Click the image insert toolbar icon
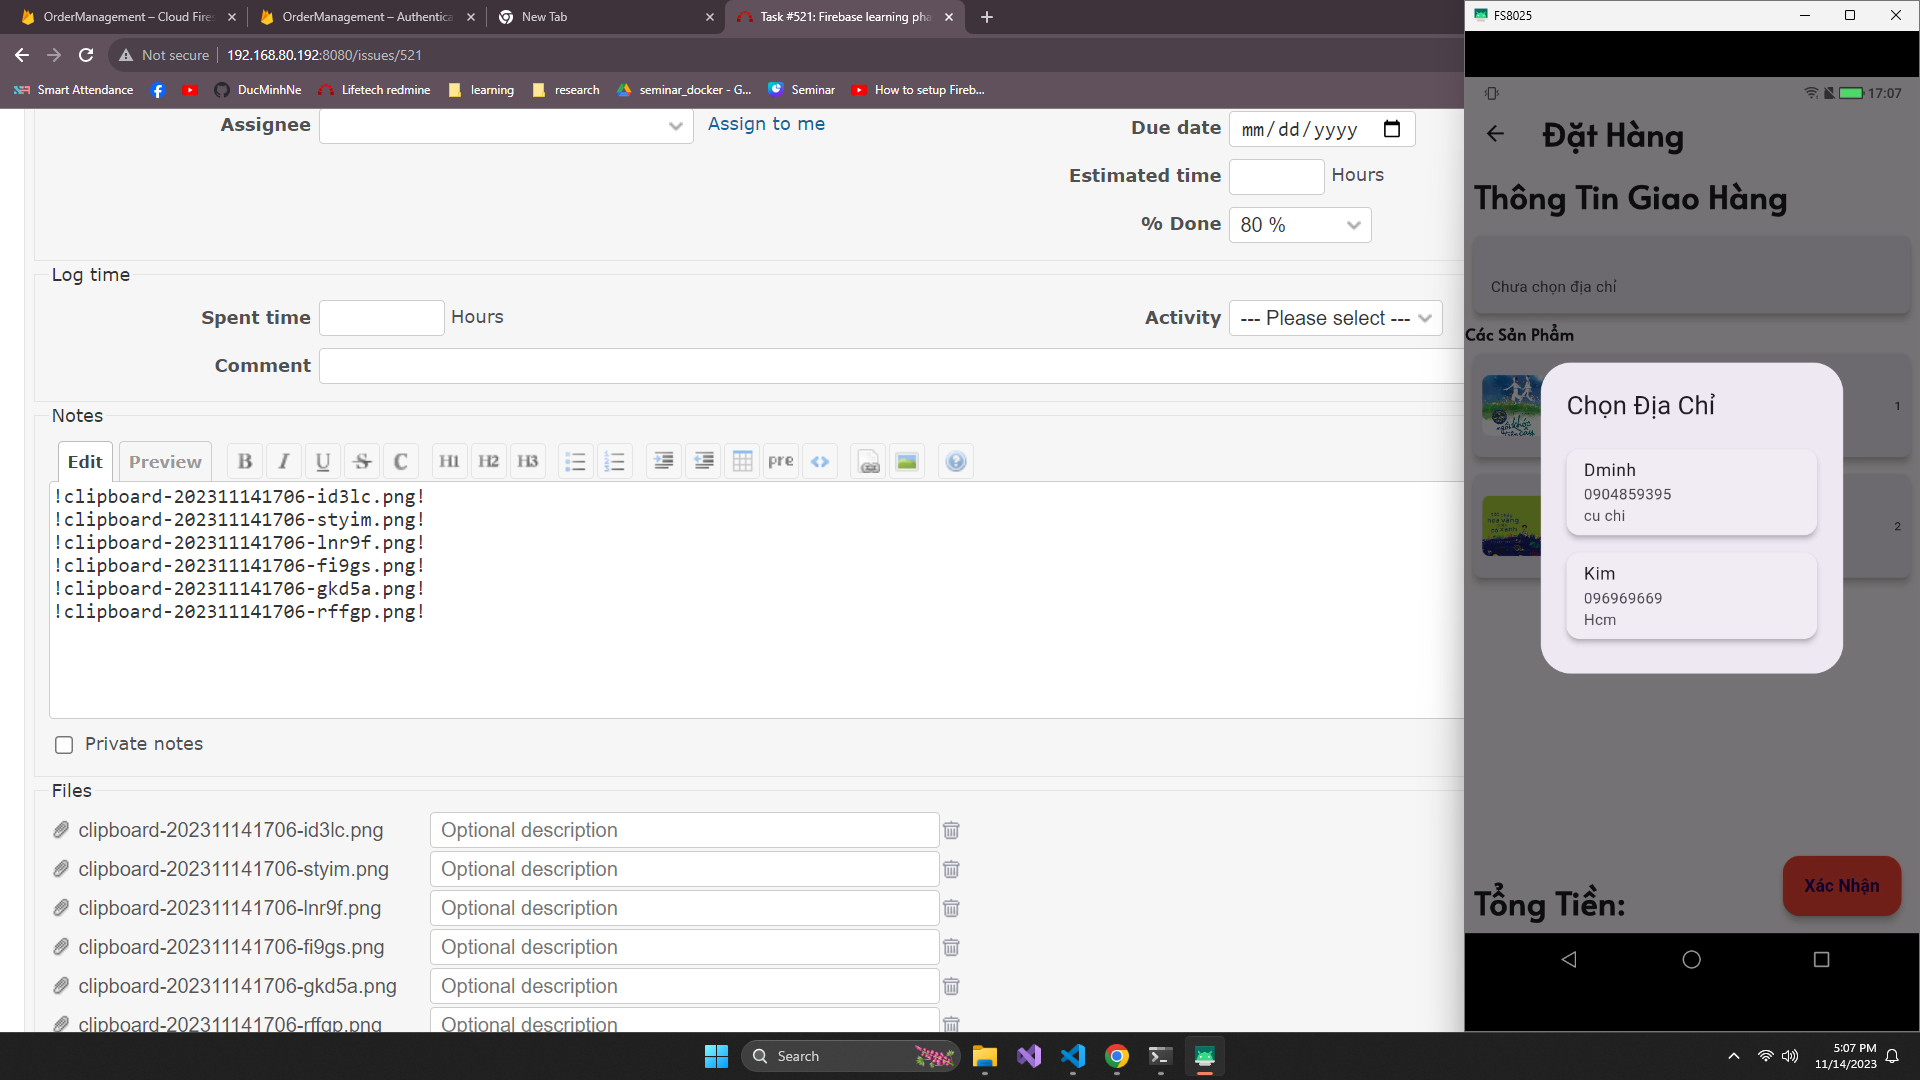Viewport: 1920px width, 1080px height. (907, 461)
